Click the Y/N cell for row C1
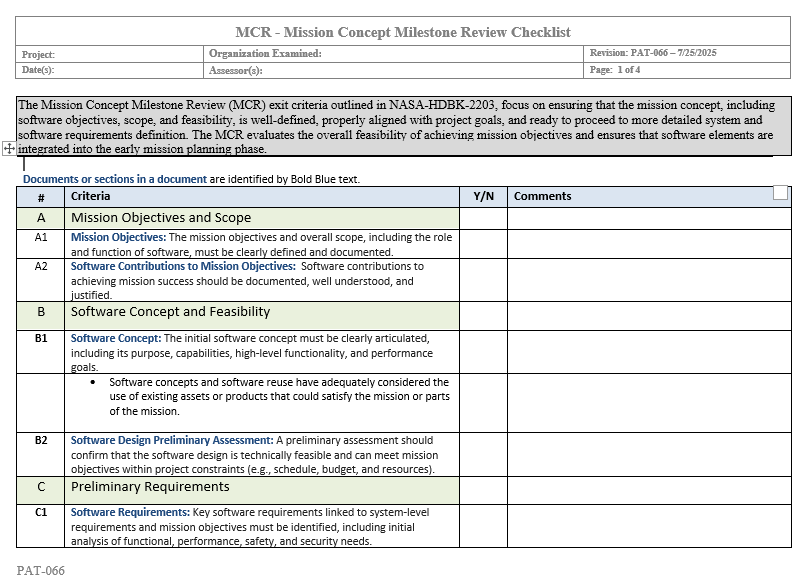Viewport: 808px width, 580px height. (482, 526)
